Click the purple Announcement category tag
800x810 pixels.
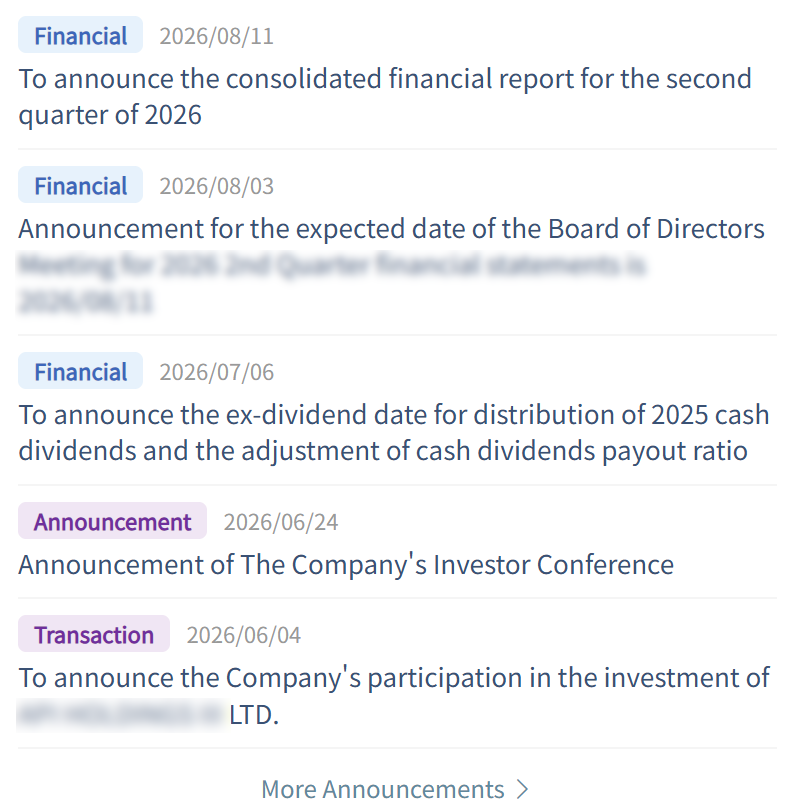pos(113,521)
